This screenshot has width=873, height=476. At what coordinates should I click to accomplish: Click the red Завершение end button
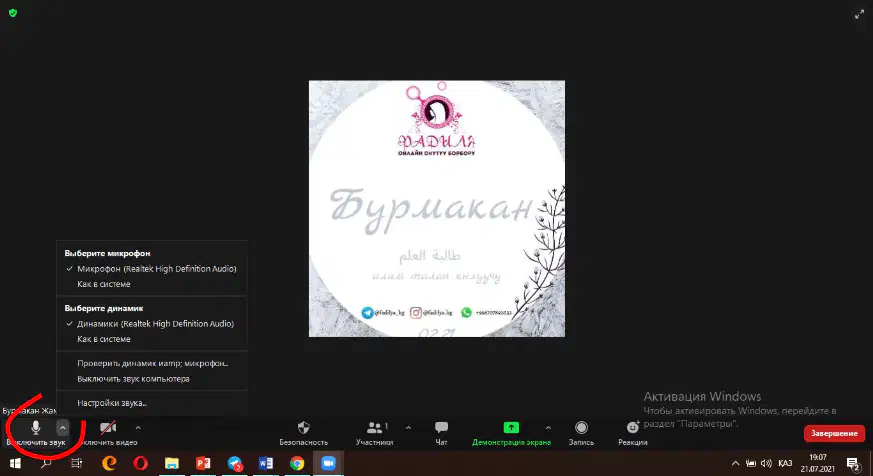pyautogui.click(x=834, y=433)
